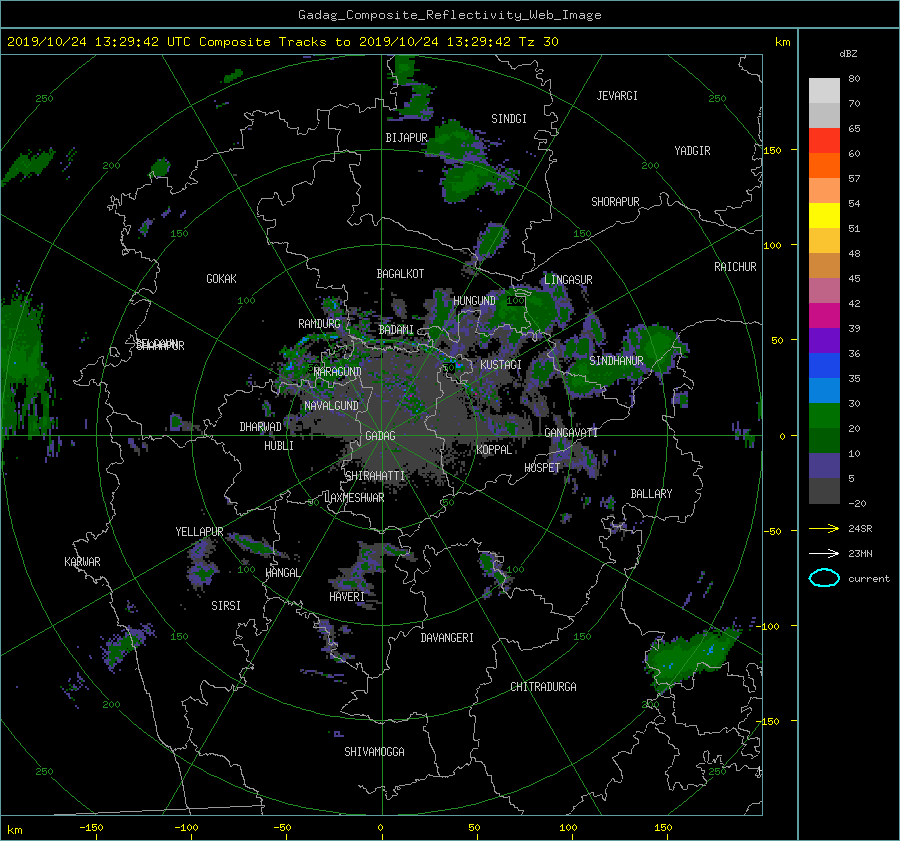The image size is (900, 841).
Task: Click the SIRSI city label
Action: pos(226,606)
